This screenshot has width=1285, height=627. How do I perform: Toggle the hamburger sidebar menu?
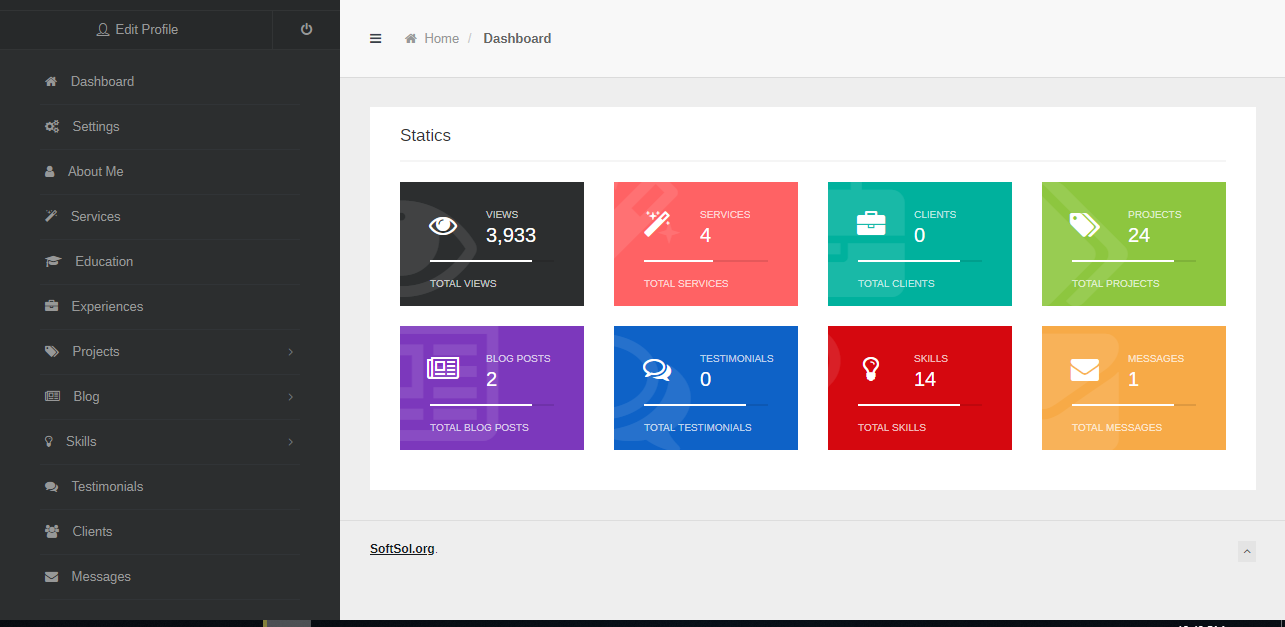pyautogui.click(x=376, y=39)
